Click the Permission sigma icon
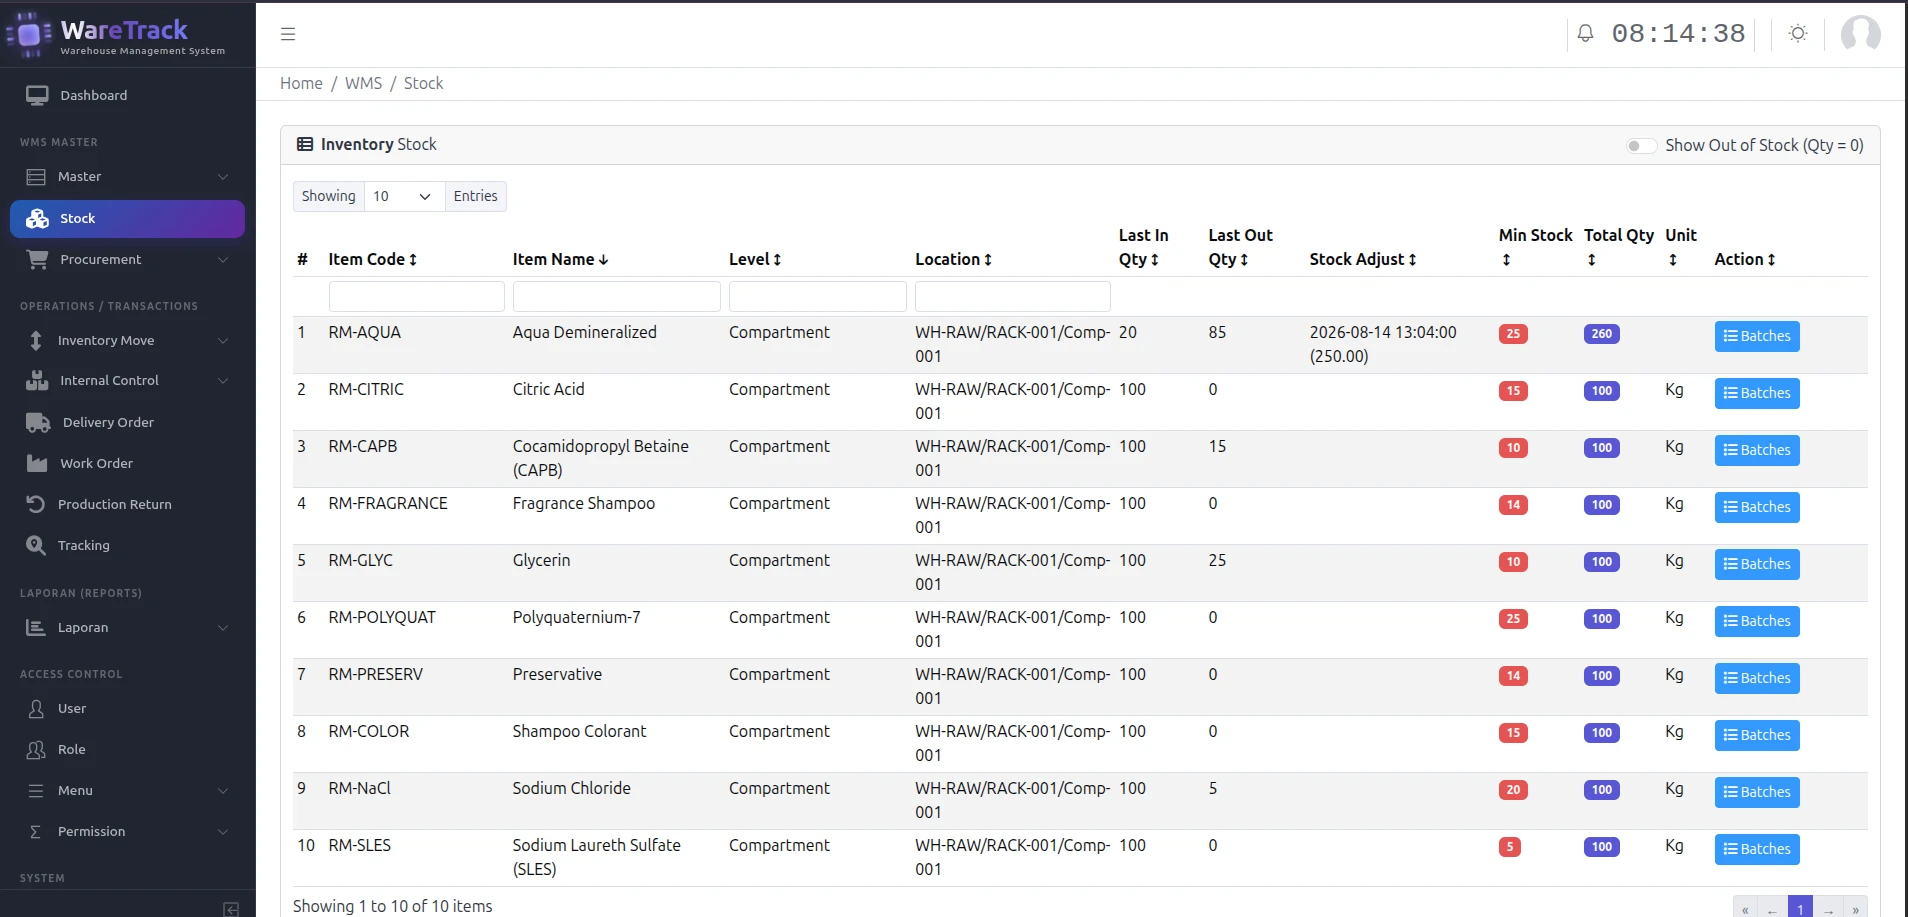 point(36,832)
